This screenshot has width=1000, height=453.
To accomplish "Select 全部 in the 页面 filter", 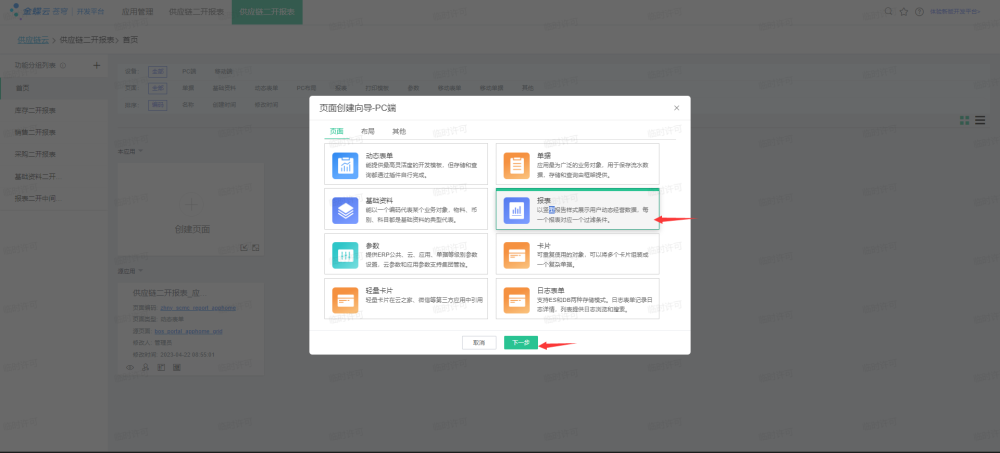I will 158,88.
